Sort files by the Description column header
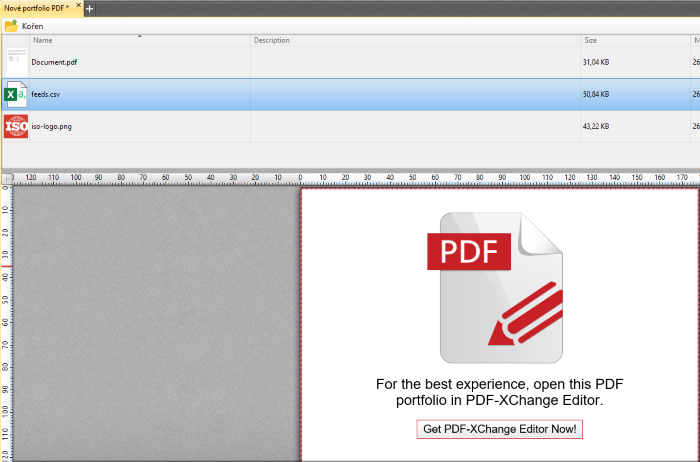Screen dimensions: 700x462 [x=415, y=40]
